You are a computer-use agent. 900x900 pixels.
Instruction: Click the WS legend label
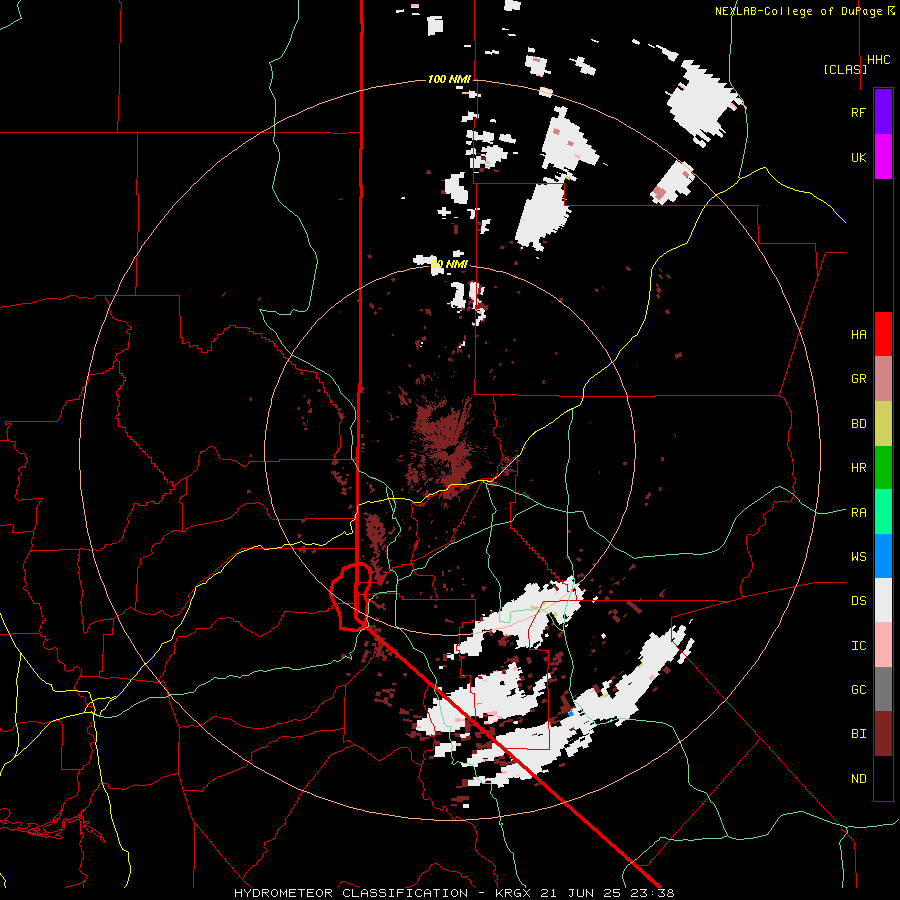(858, 556)
